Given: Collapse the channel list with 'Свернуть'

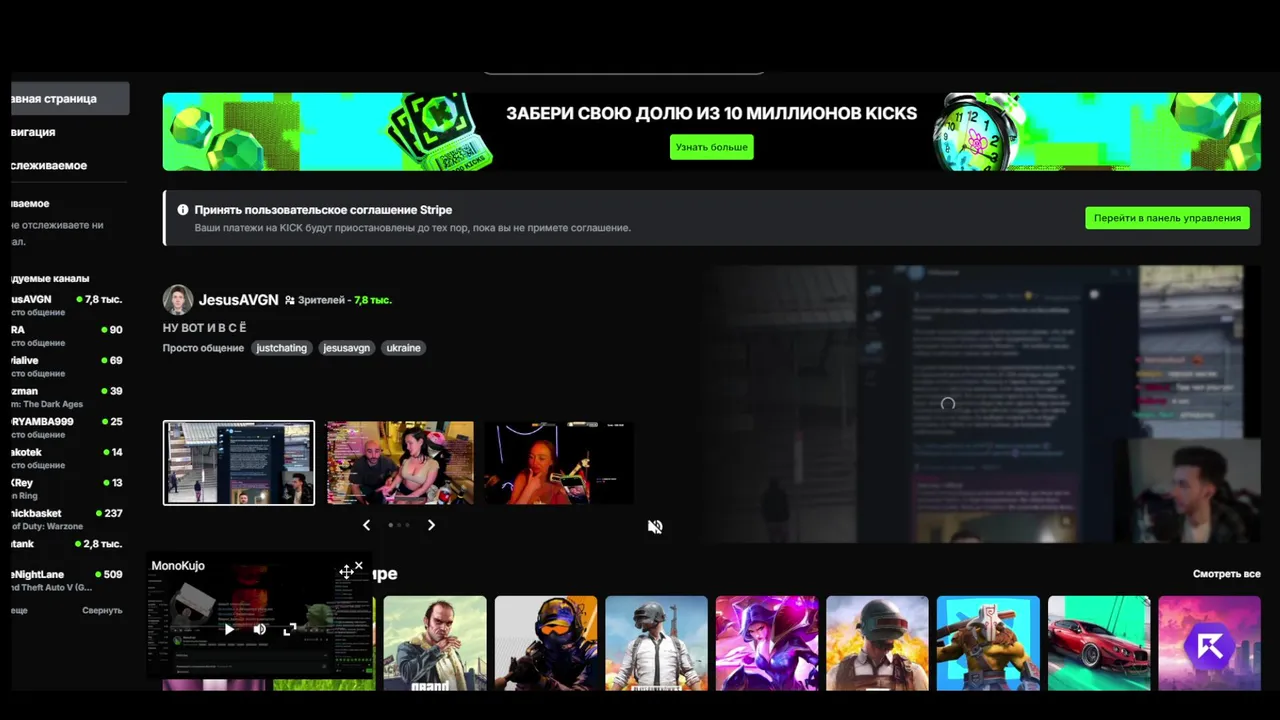Looking at the screenshot, I should [x=102, y=610].
